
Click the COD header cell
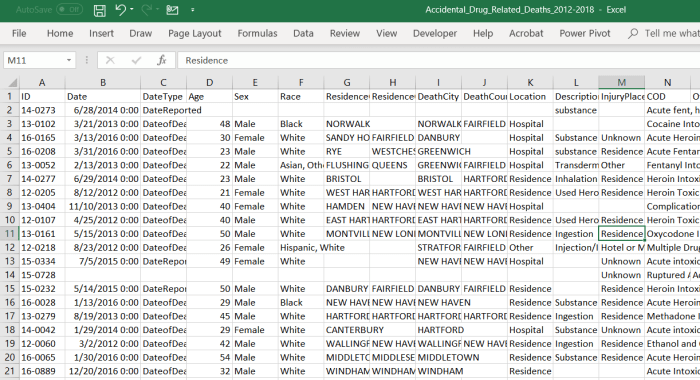pyautogui.click(x=667, y=96)
